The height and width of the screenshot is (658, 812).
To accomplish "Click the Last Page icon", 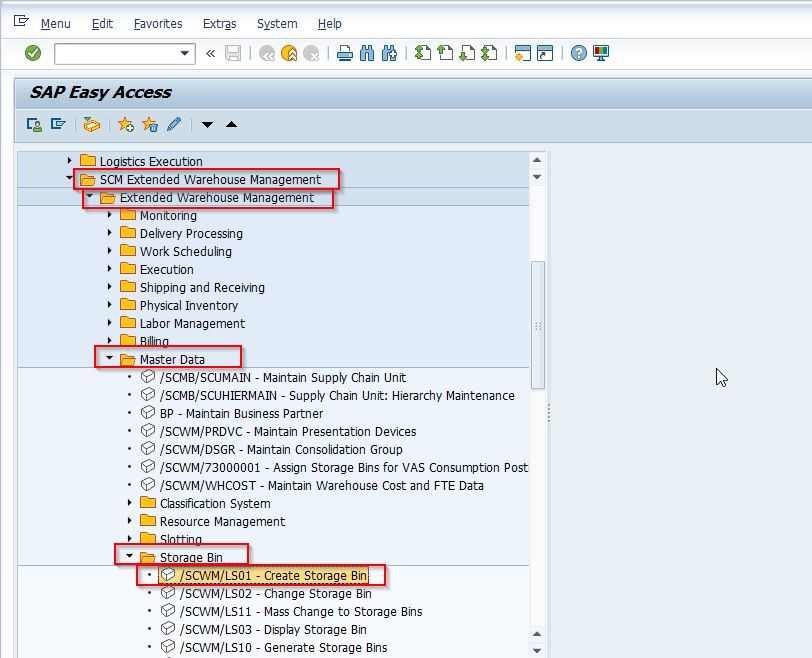I will pyautogui.click(x=489, y=53).
